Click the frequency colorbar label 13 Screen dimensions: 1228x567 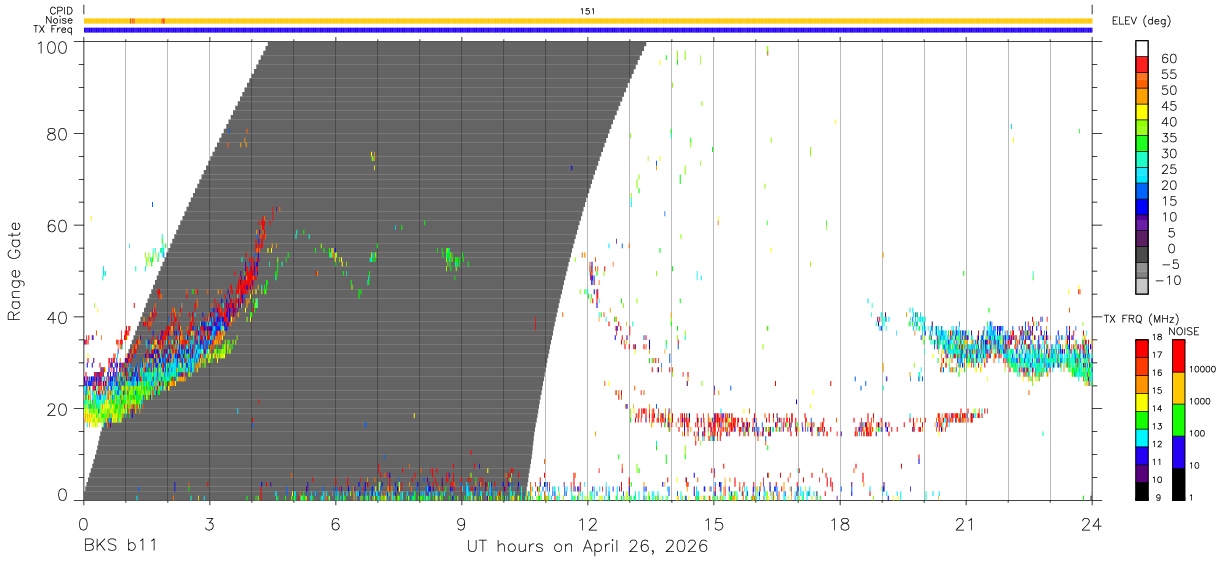coord(1157,426)
